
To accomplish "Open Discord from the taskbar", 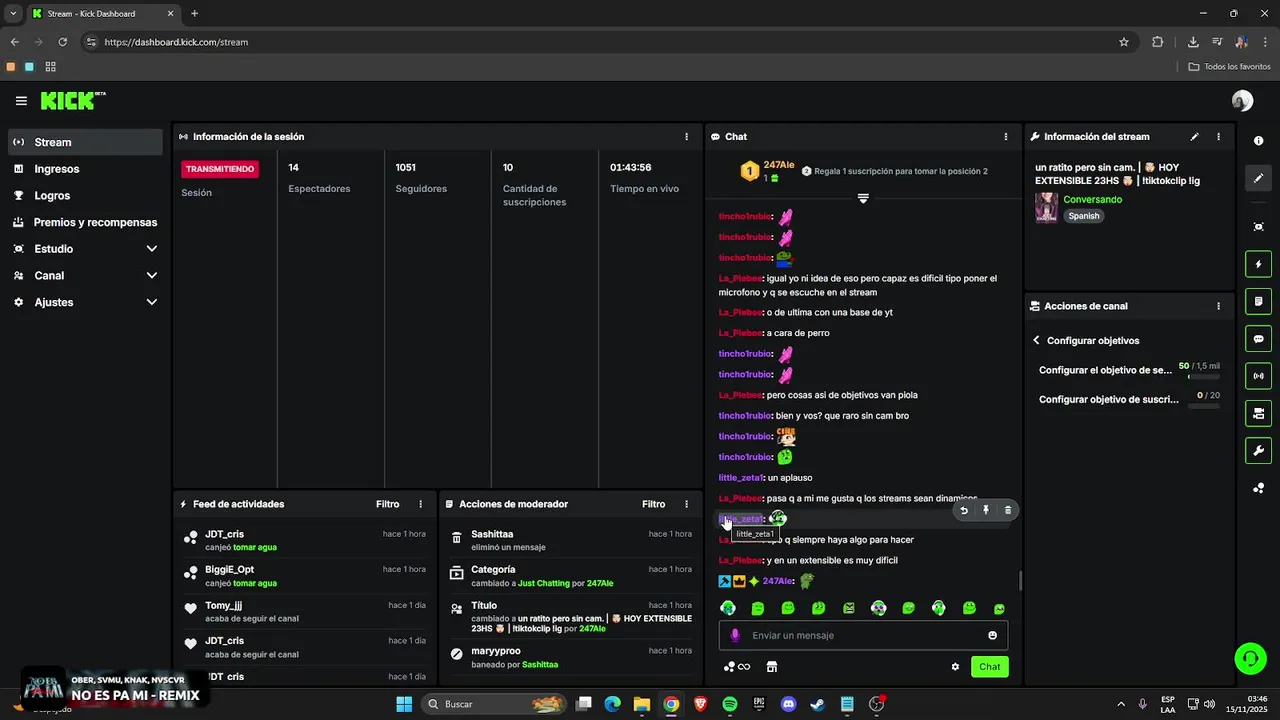I will click(788, 704).
